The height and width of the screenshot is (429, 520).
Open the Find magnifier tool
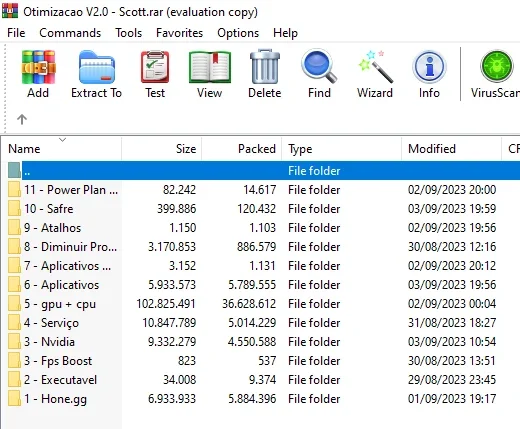(x=319, y=66)
